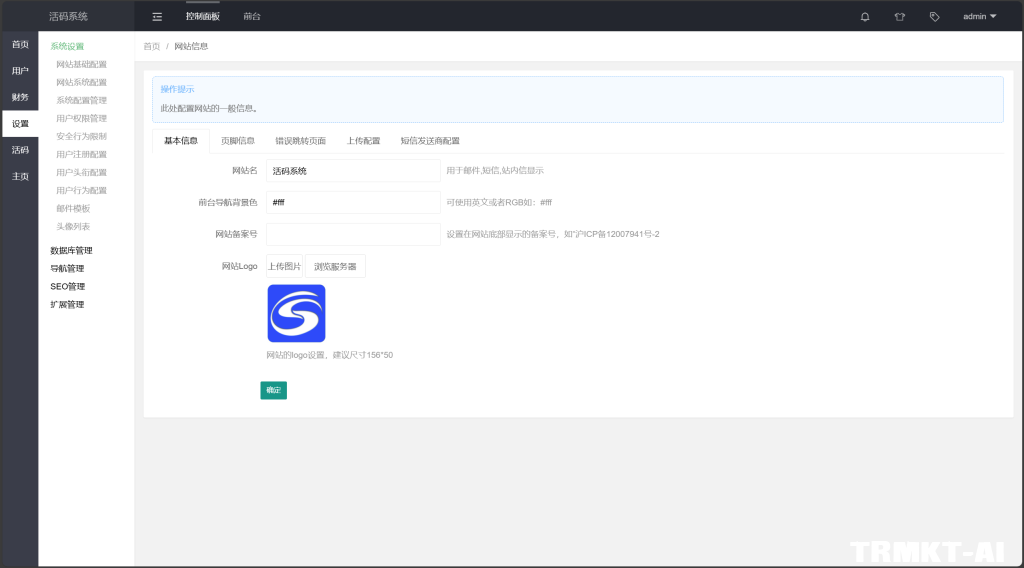Expand the SEO管理 menu group

click(x=67, y=287)
